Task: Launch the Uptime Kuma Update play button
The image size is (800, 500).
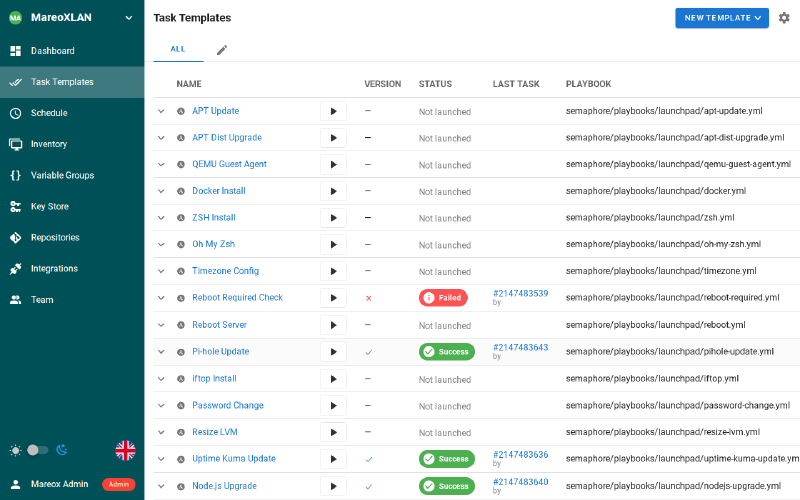Action: 333,459
